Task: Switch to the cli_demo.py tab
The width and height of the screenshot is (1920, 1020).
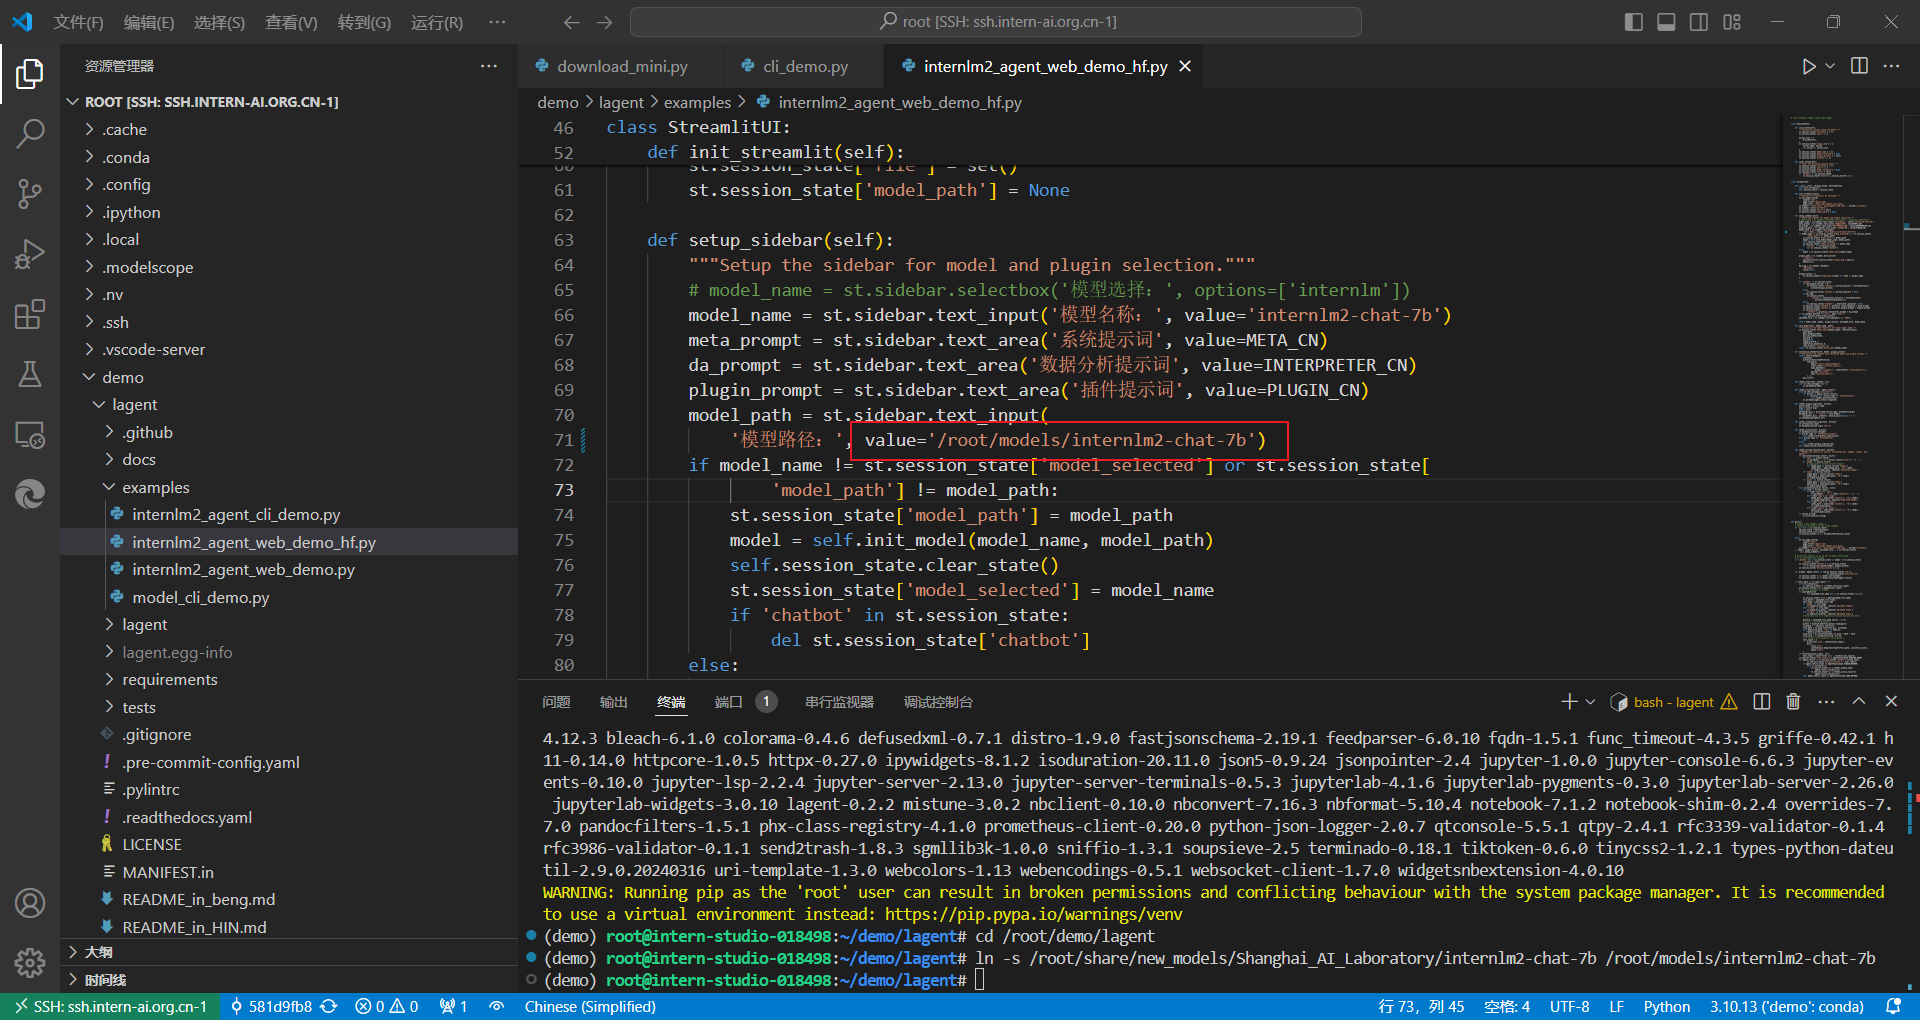Action: click(x=804, y=66)
